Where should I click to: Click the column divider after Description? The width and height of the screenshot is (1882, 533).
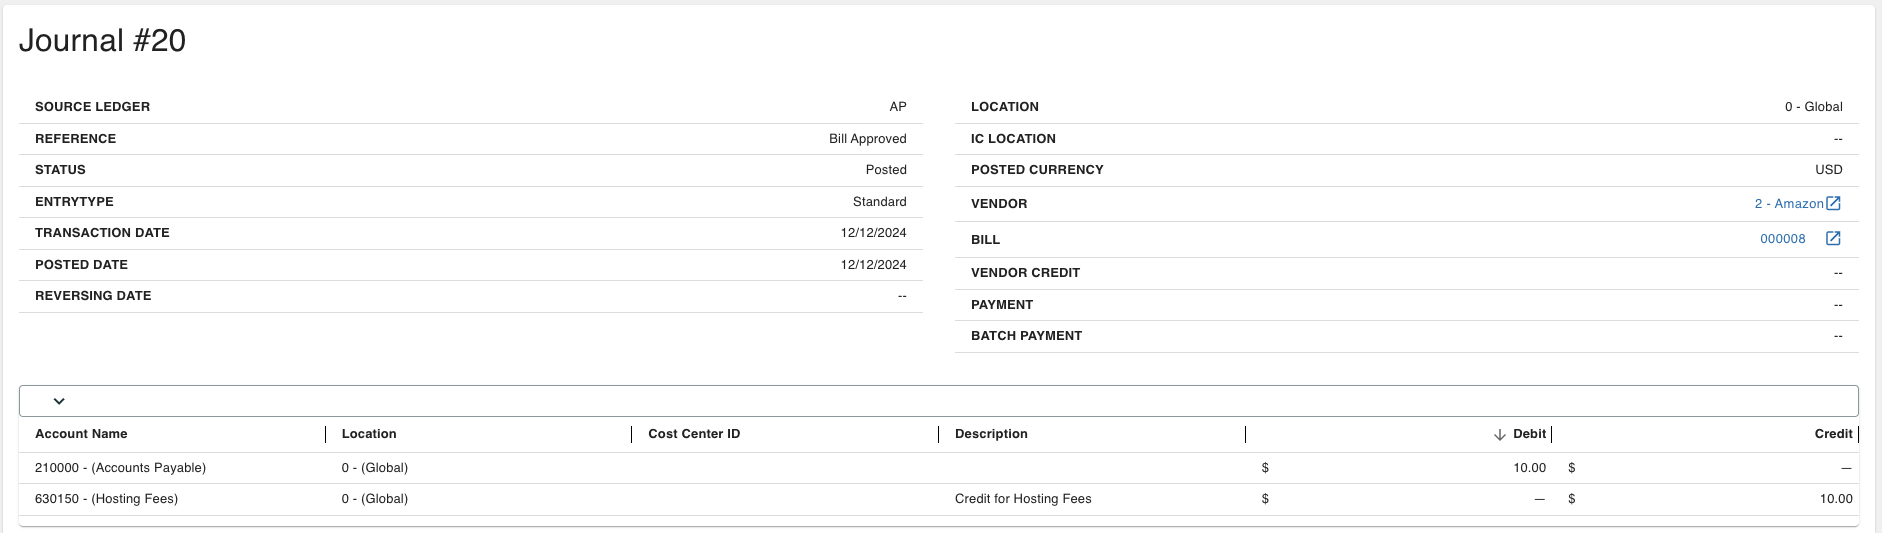(x=1246, y=434)
